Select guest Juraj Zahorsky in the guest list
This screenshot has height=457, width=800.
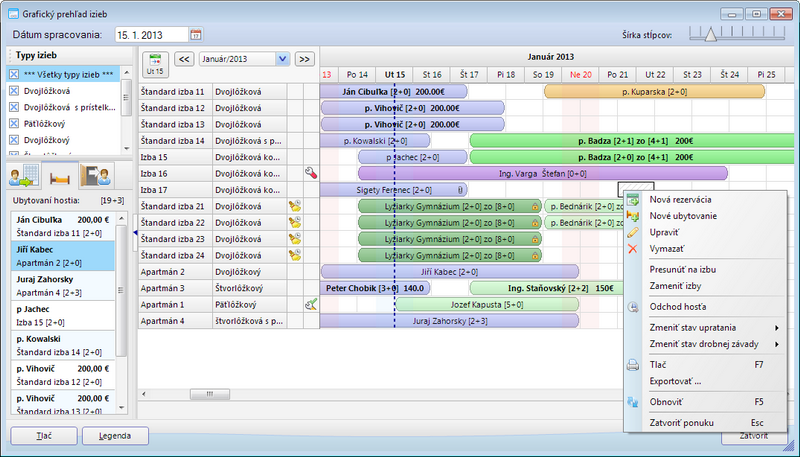[x=63, y=286]
